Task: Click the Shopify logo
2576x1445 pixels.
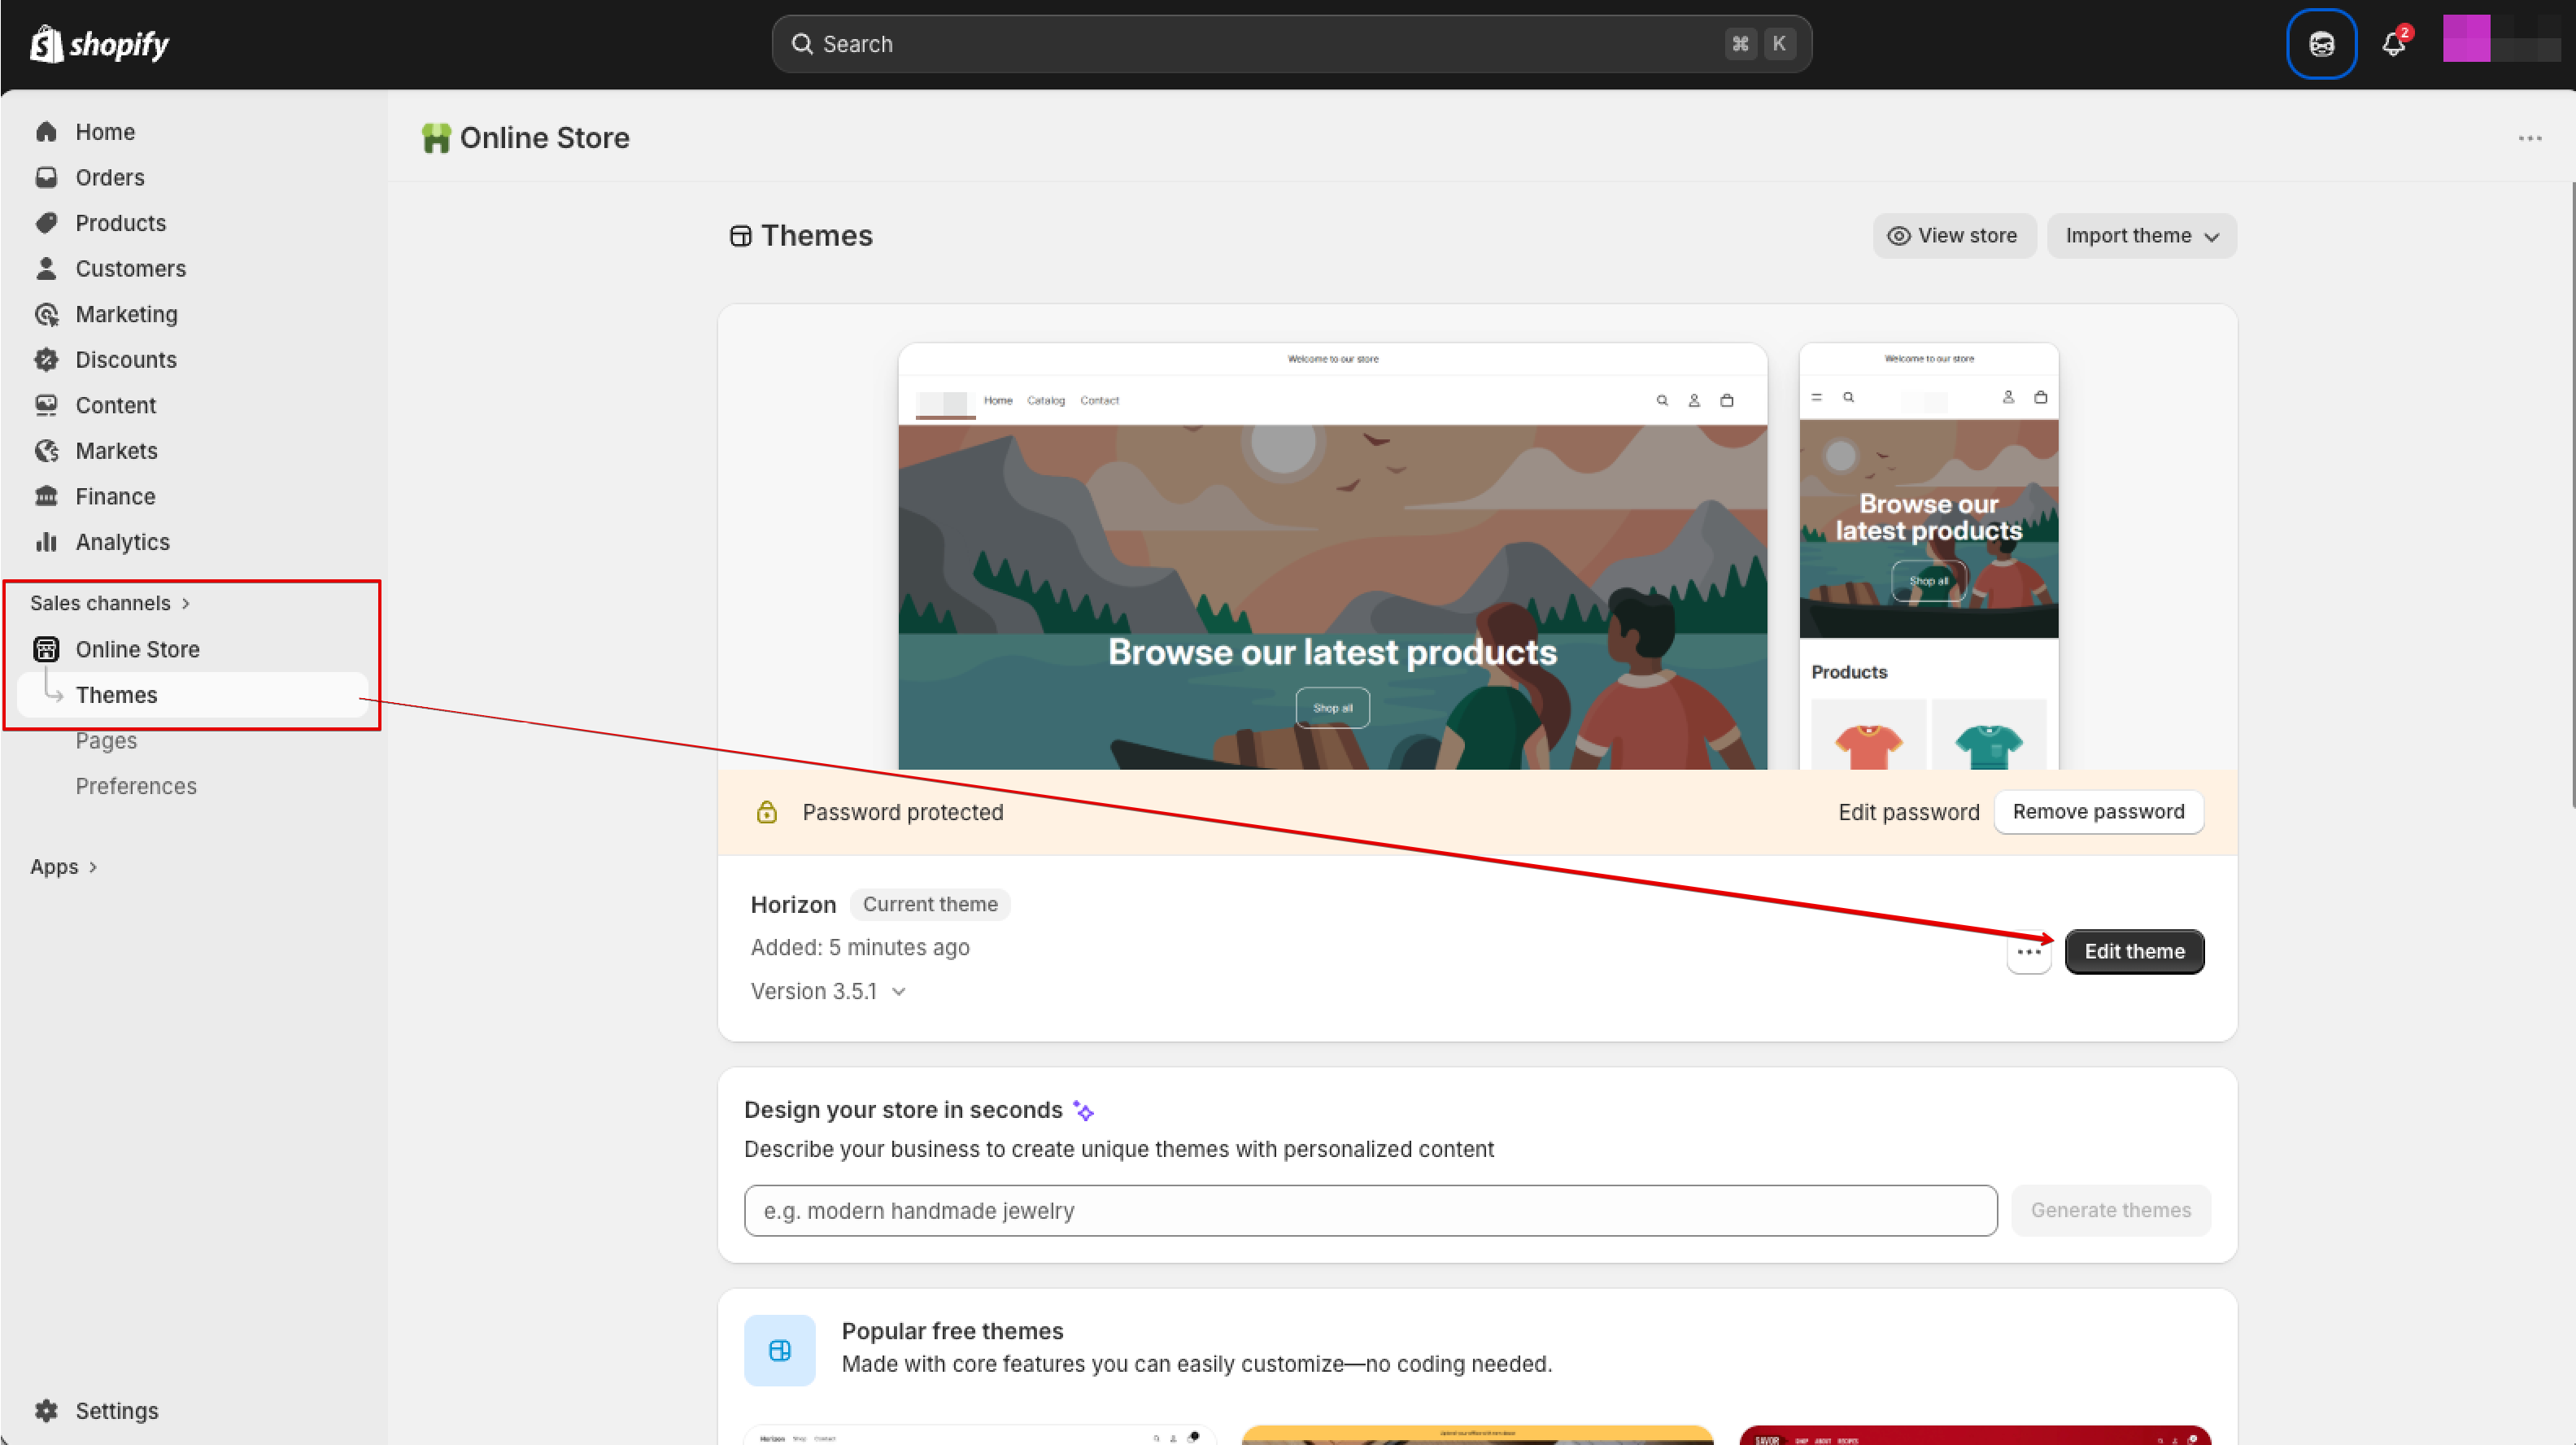Action: point(99,44)
